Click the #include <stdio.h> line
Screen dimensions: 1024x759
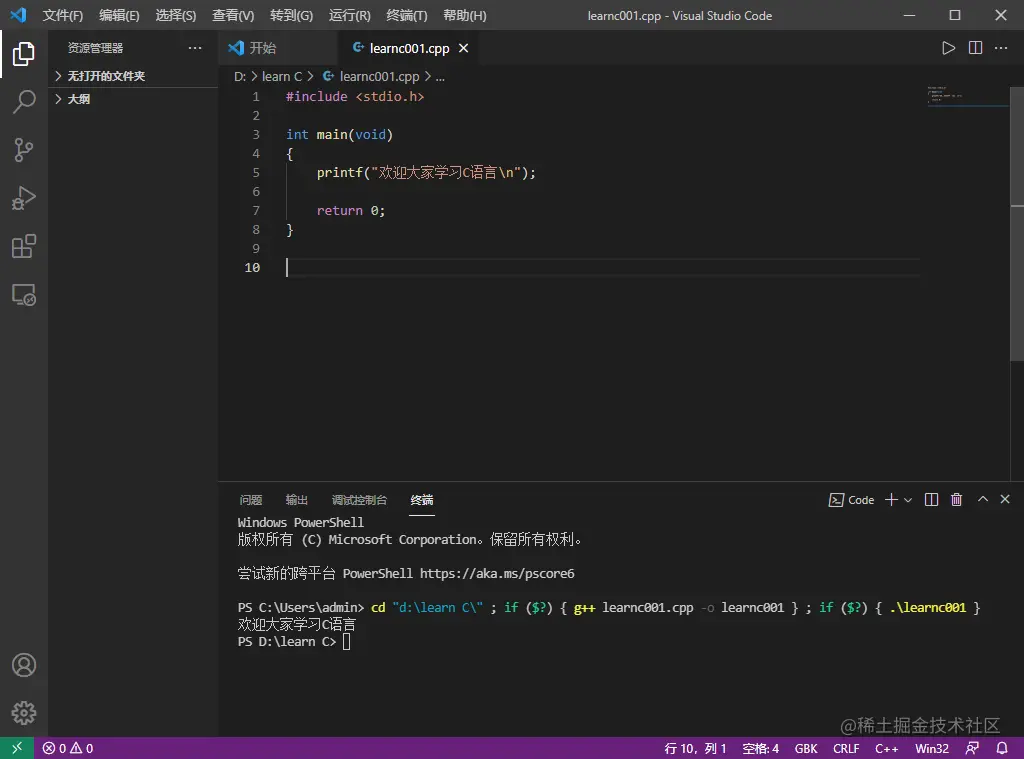click(x=355, y=97)
